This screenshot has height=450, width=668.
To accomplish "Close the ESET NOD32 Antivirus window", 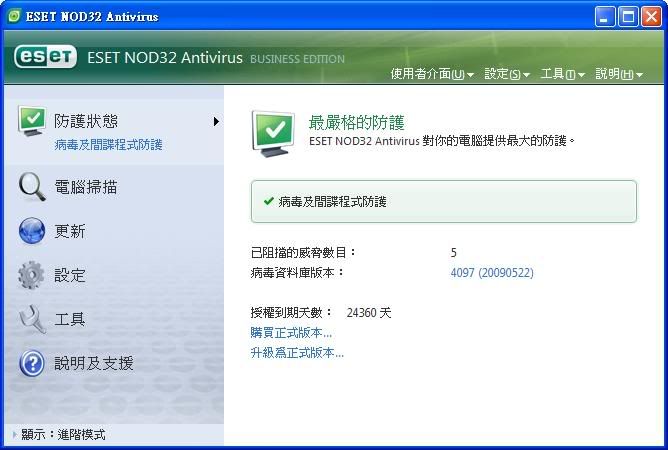I will pos(651,16).
